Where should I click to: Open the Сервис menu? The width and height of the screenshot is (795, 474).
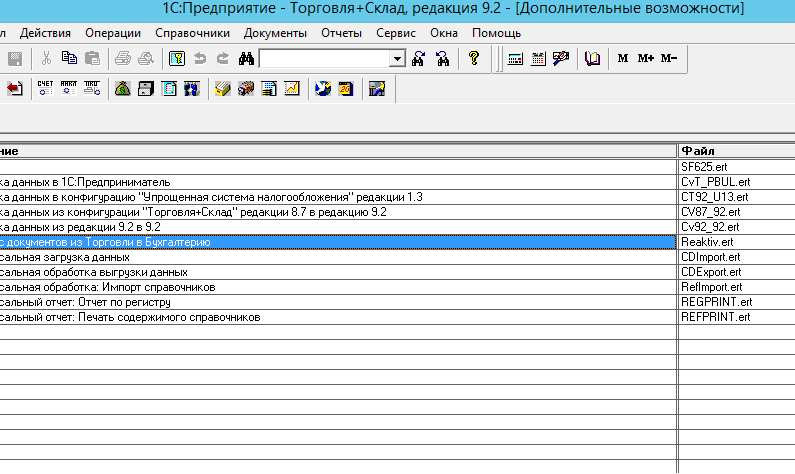click(395, 33)
